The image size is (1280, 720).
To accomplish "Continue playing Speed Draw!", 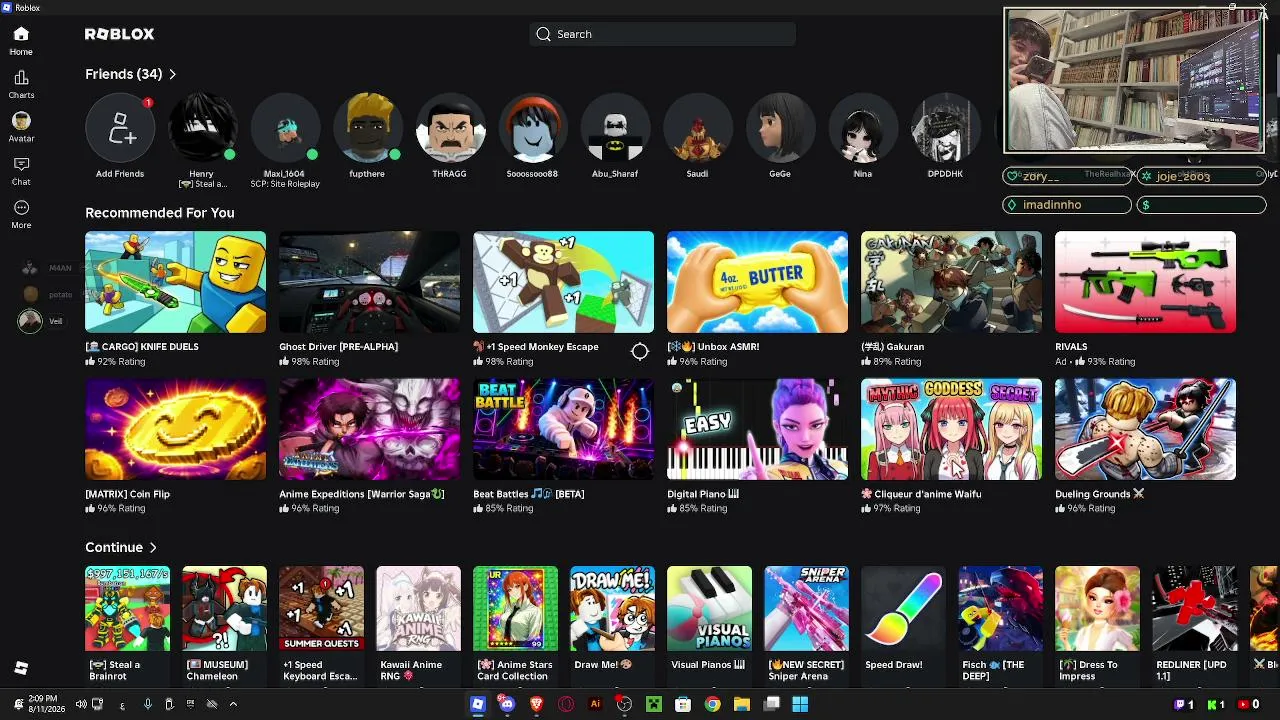I will (904, 609).
